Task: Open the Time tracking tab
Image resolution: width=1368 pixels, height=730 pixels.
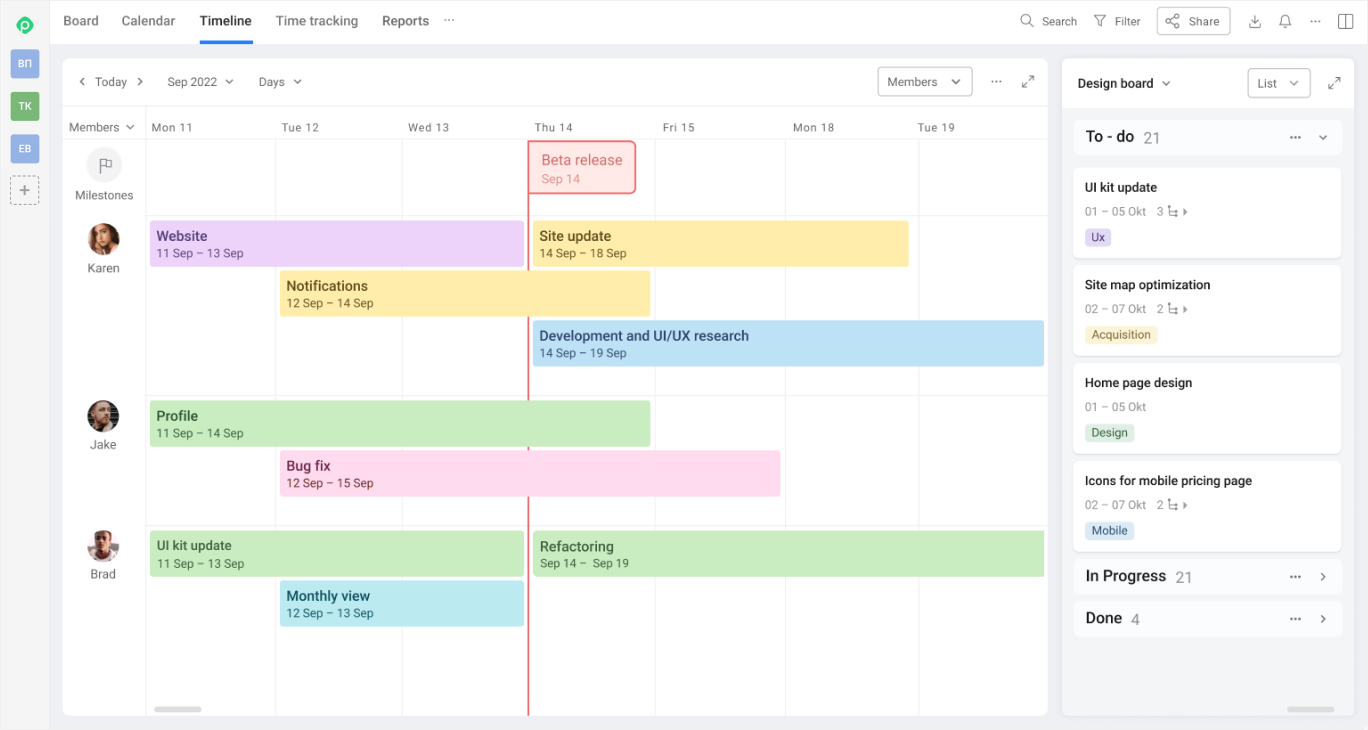Action: (x=316, y=21)
